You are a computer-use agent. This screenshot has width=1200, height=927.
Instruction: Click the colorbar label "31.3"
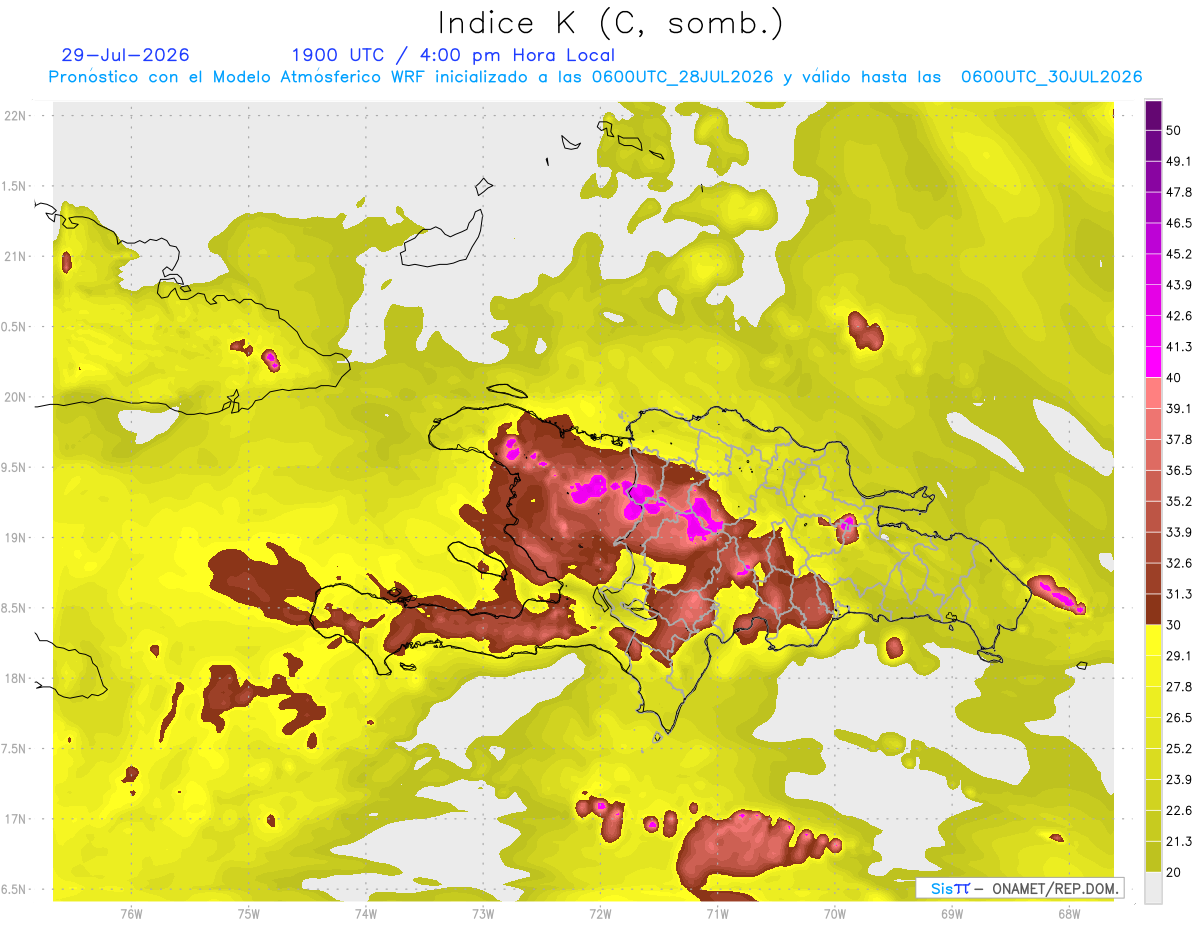[x=1179, y=594]
